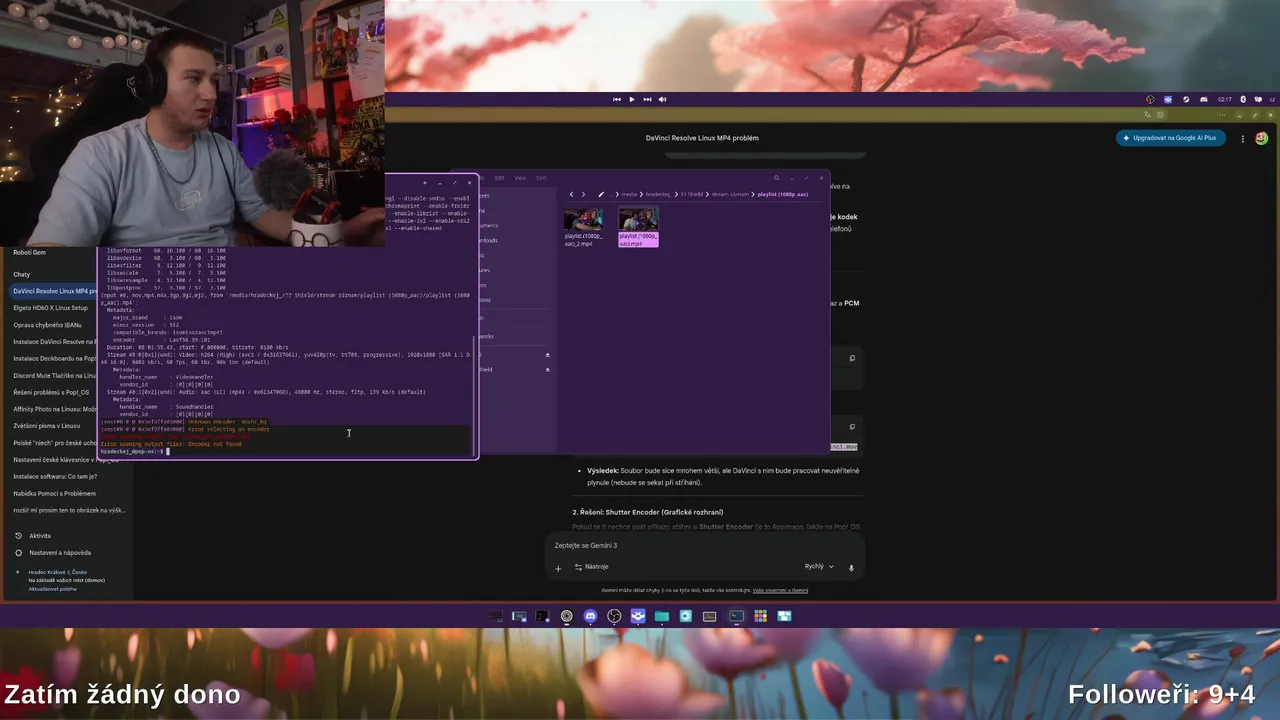Viewport: 1280px width, 720px height.
Task: Open the Edit menu in file manager
Action: (500, 178)
